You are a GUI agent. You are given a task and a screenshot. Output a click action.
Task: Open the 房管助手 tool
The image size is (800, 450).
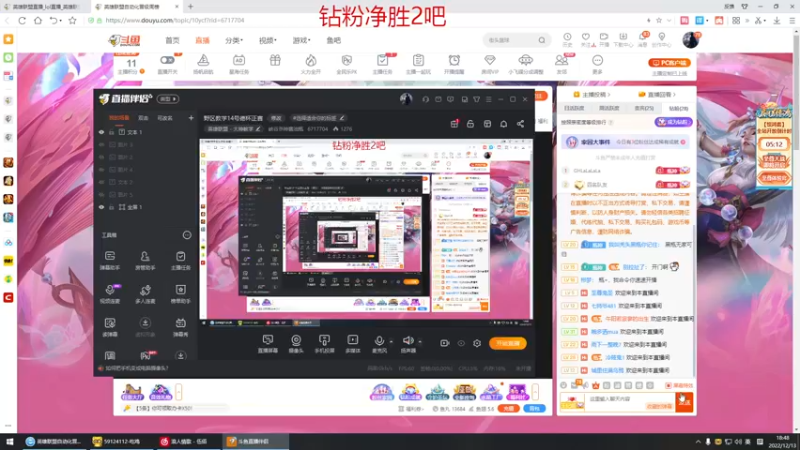145,260
